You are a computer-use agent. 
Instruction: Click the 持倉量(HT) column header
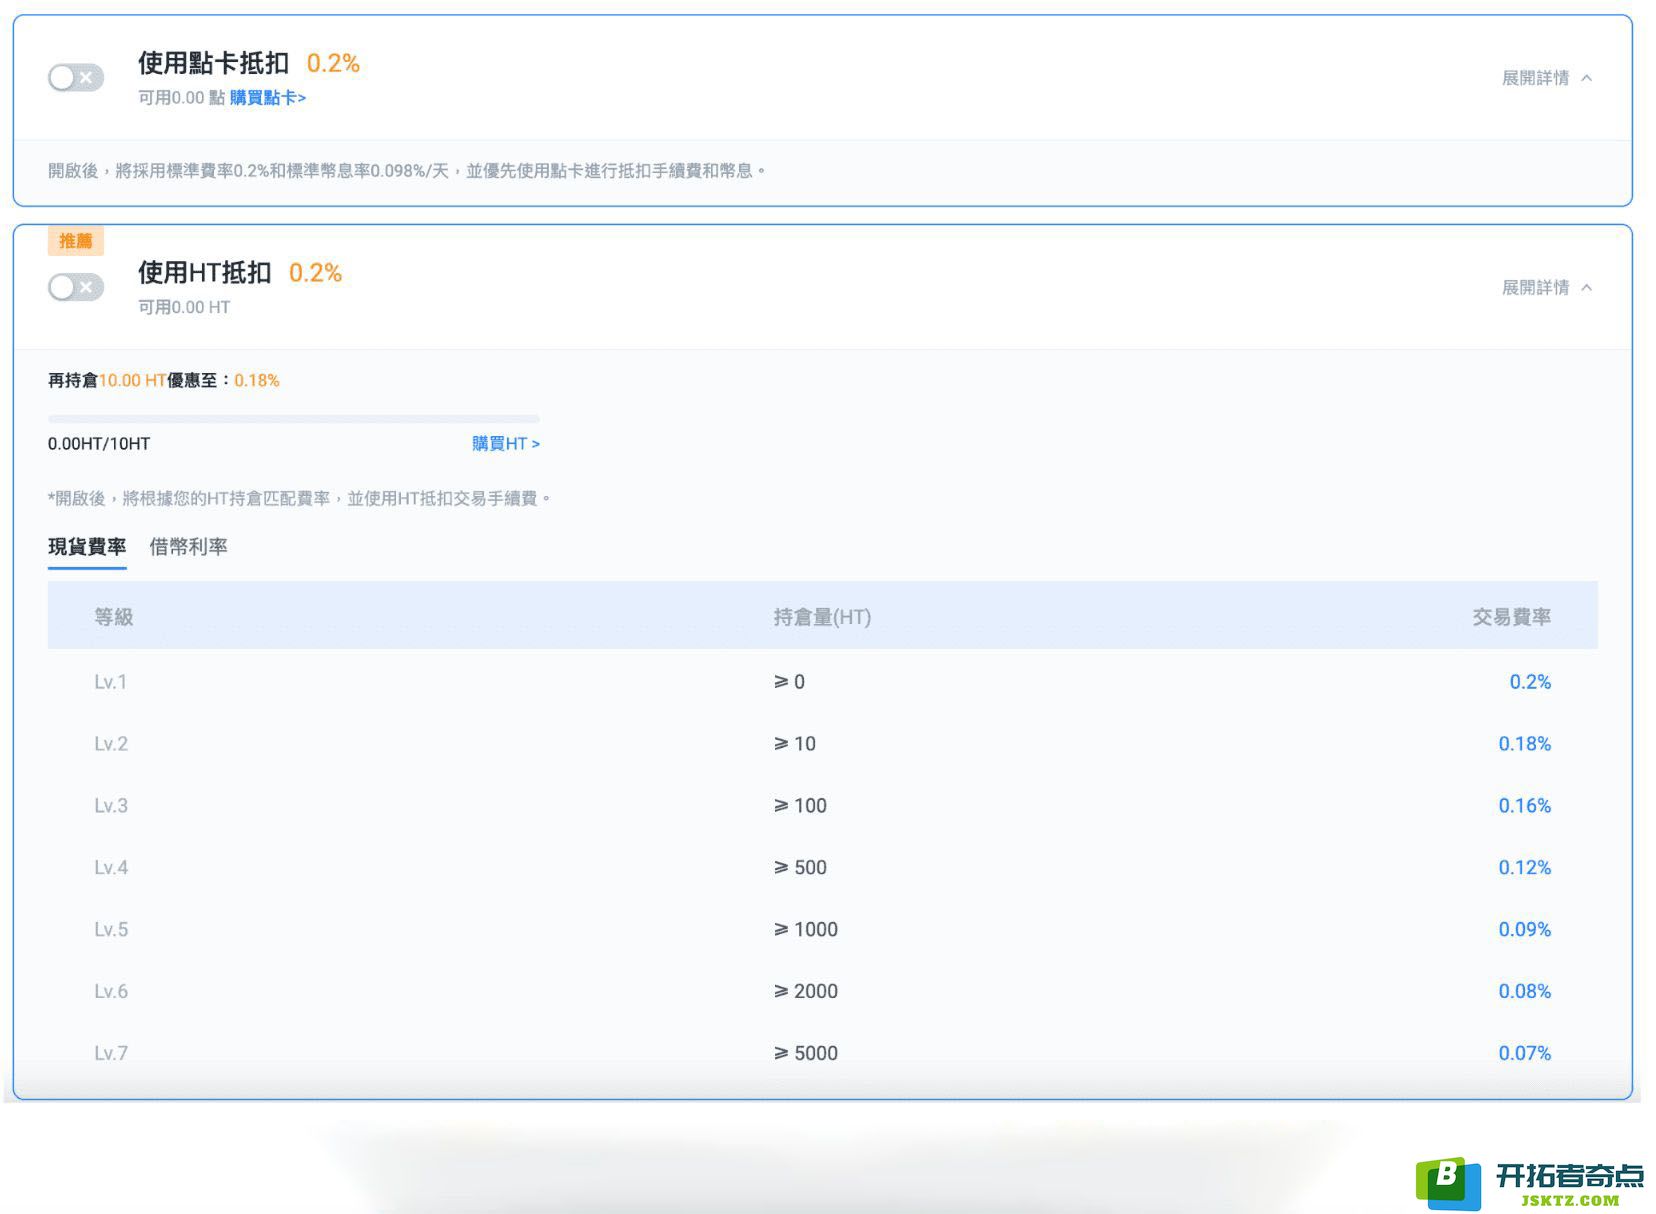pos(822,617)
